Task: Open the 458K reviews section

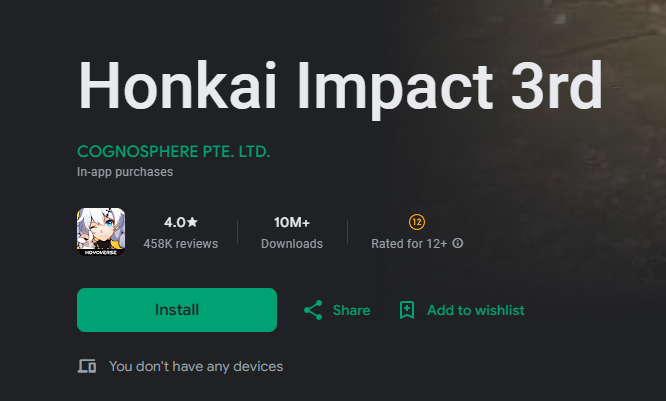Action: 180,244
